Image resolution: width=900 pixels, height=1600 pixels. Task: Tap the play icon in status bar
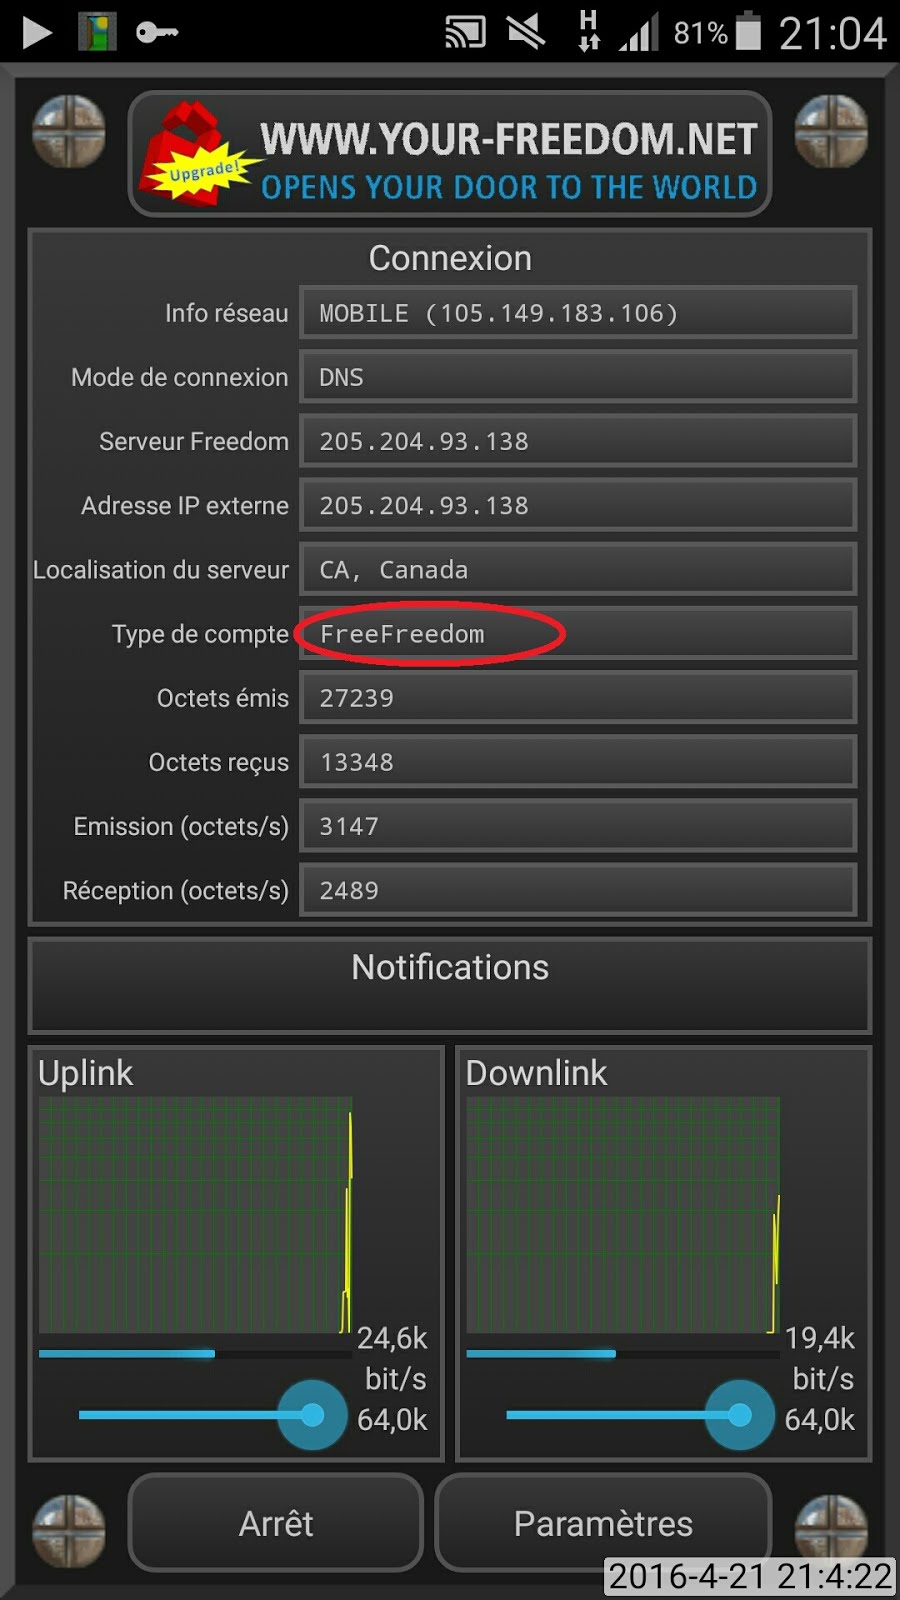37,33
